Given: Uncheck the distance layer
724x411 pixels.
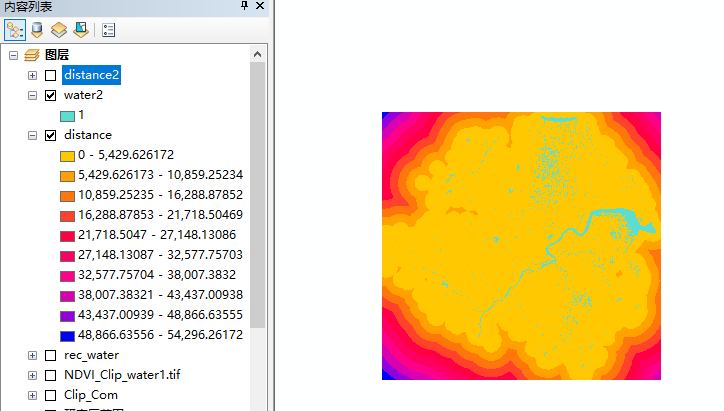Looking at the screenshot, I should point(50,135).
